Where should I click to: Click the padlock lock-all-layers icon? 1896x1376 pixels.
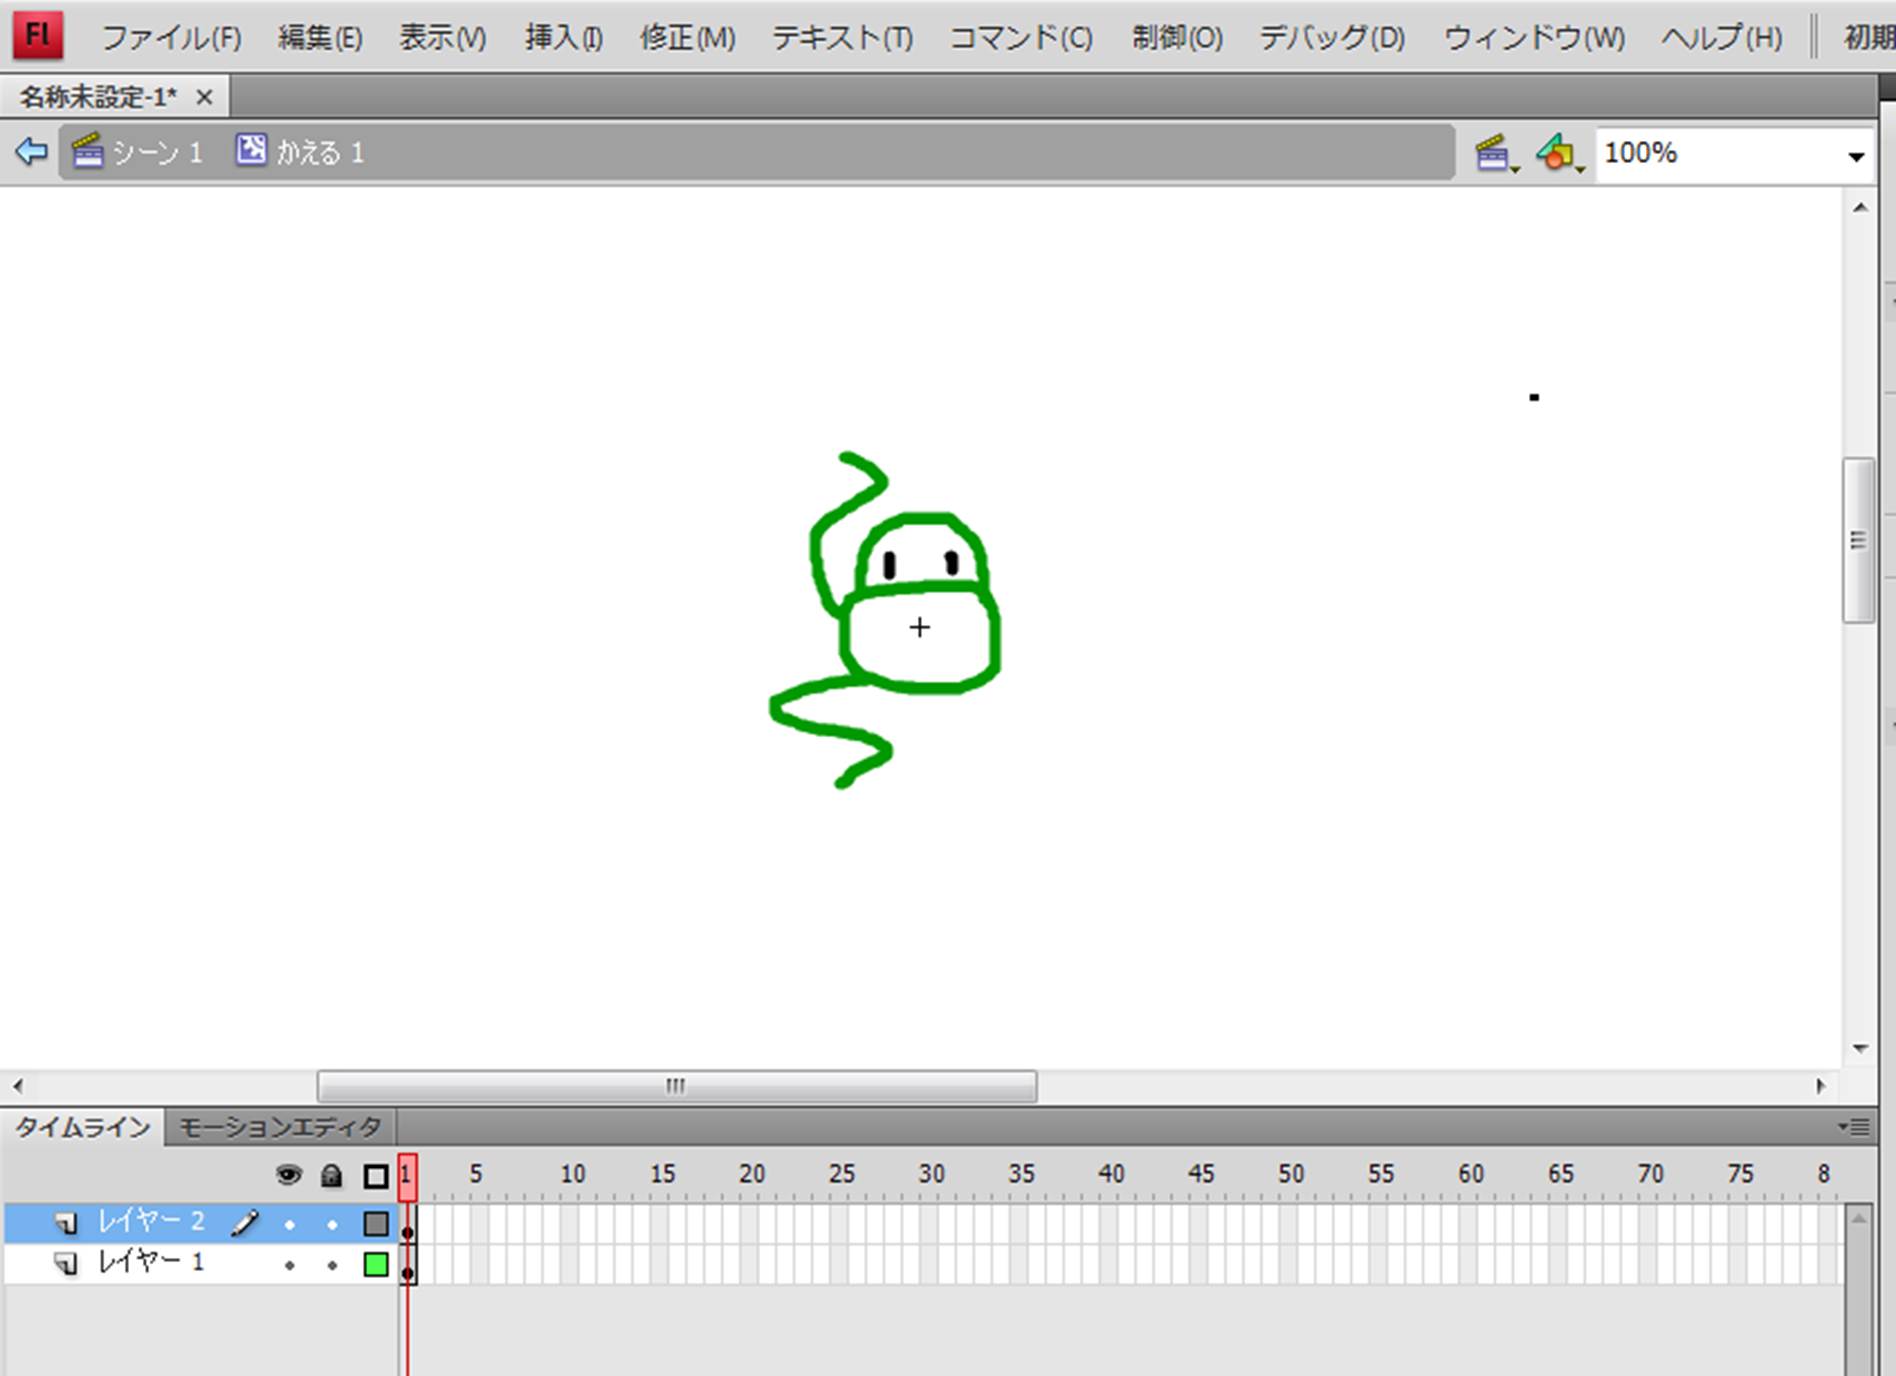[331, 1175]
